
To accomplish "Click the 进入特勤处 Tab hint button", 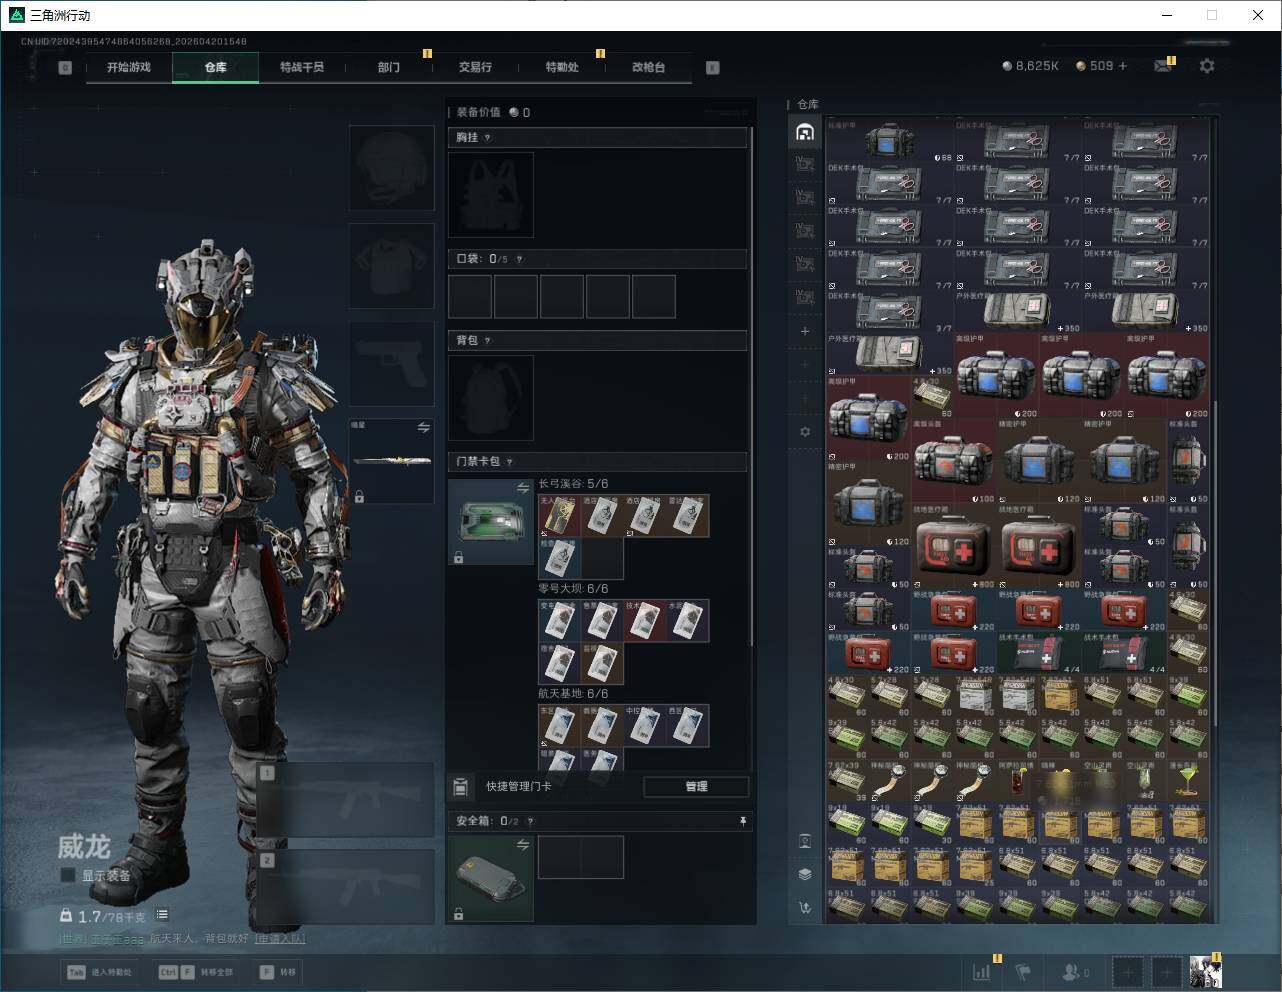I will (x=99, y=972).
